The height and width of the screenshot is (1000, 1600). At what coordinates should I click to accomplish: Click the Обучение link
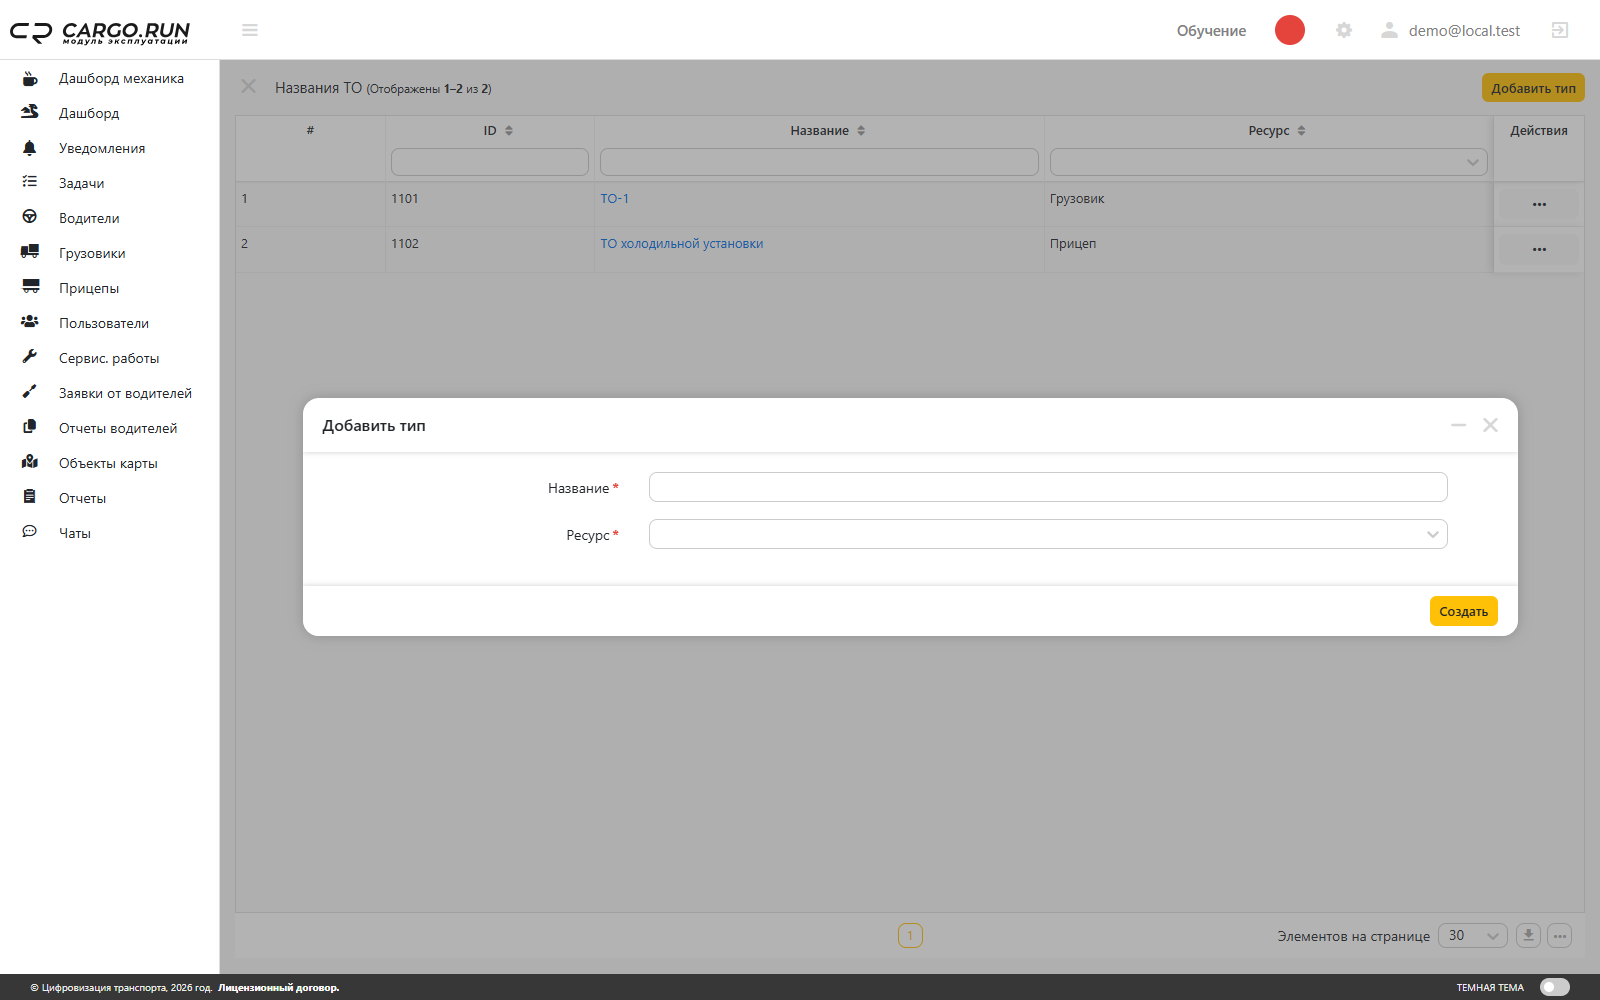1211,31
